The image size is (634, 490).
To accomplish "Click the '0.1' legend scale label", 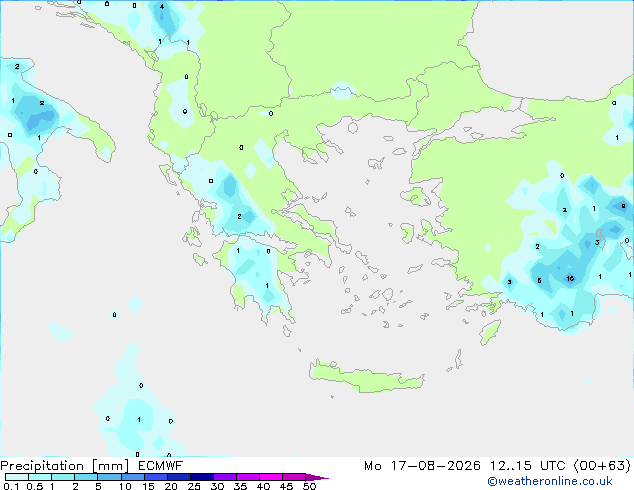I will [x=11, y=486].
